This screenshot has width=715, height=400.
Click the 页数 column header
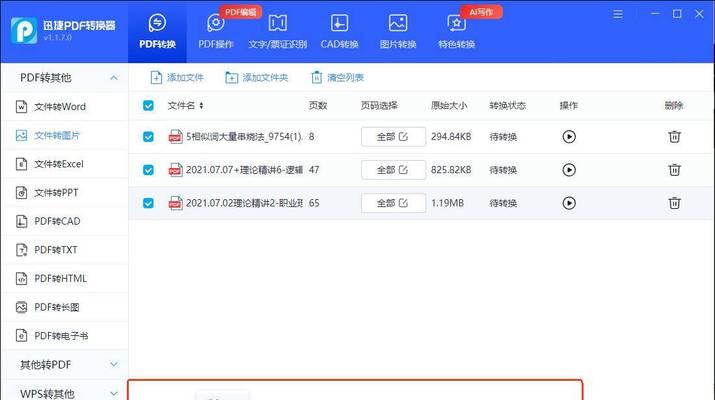point(318,106)
